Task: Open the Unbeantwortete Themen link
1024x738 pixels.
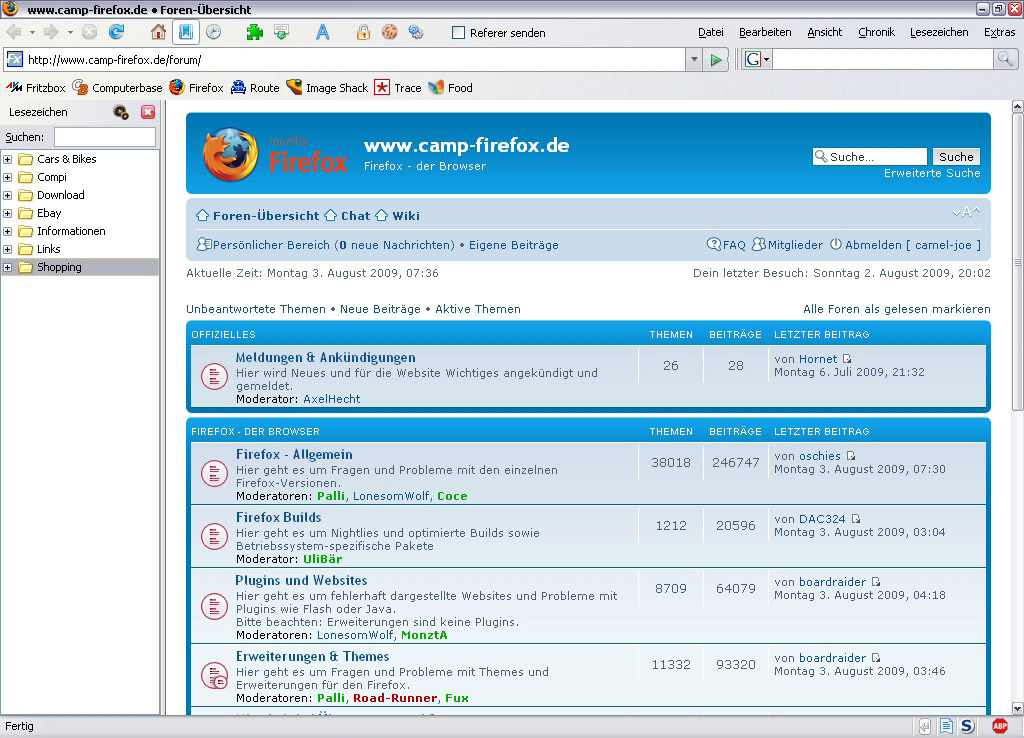Action: pyautogui.click(x=255, y=309)
